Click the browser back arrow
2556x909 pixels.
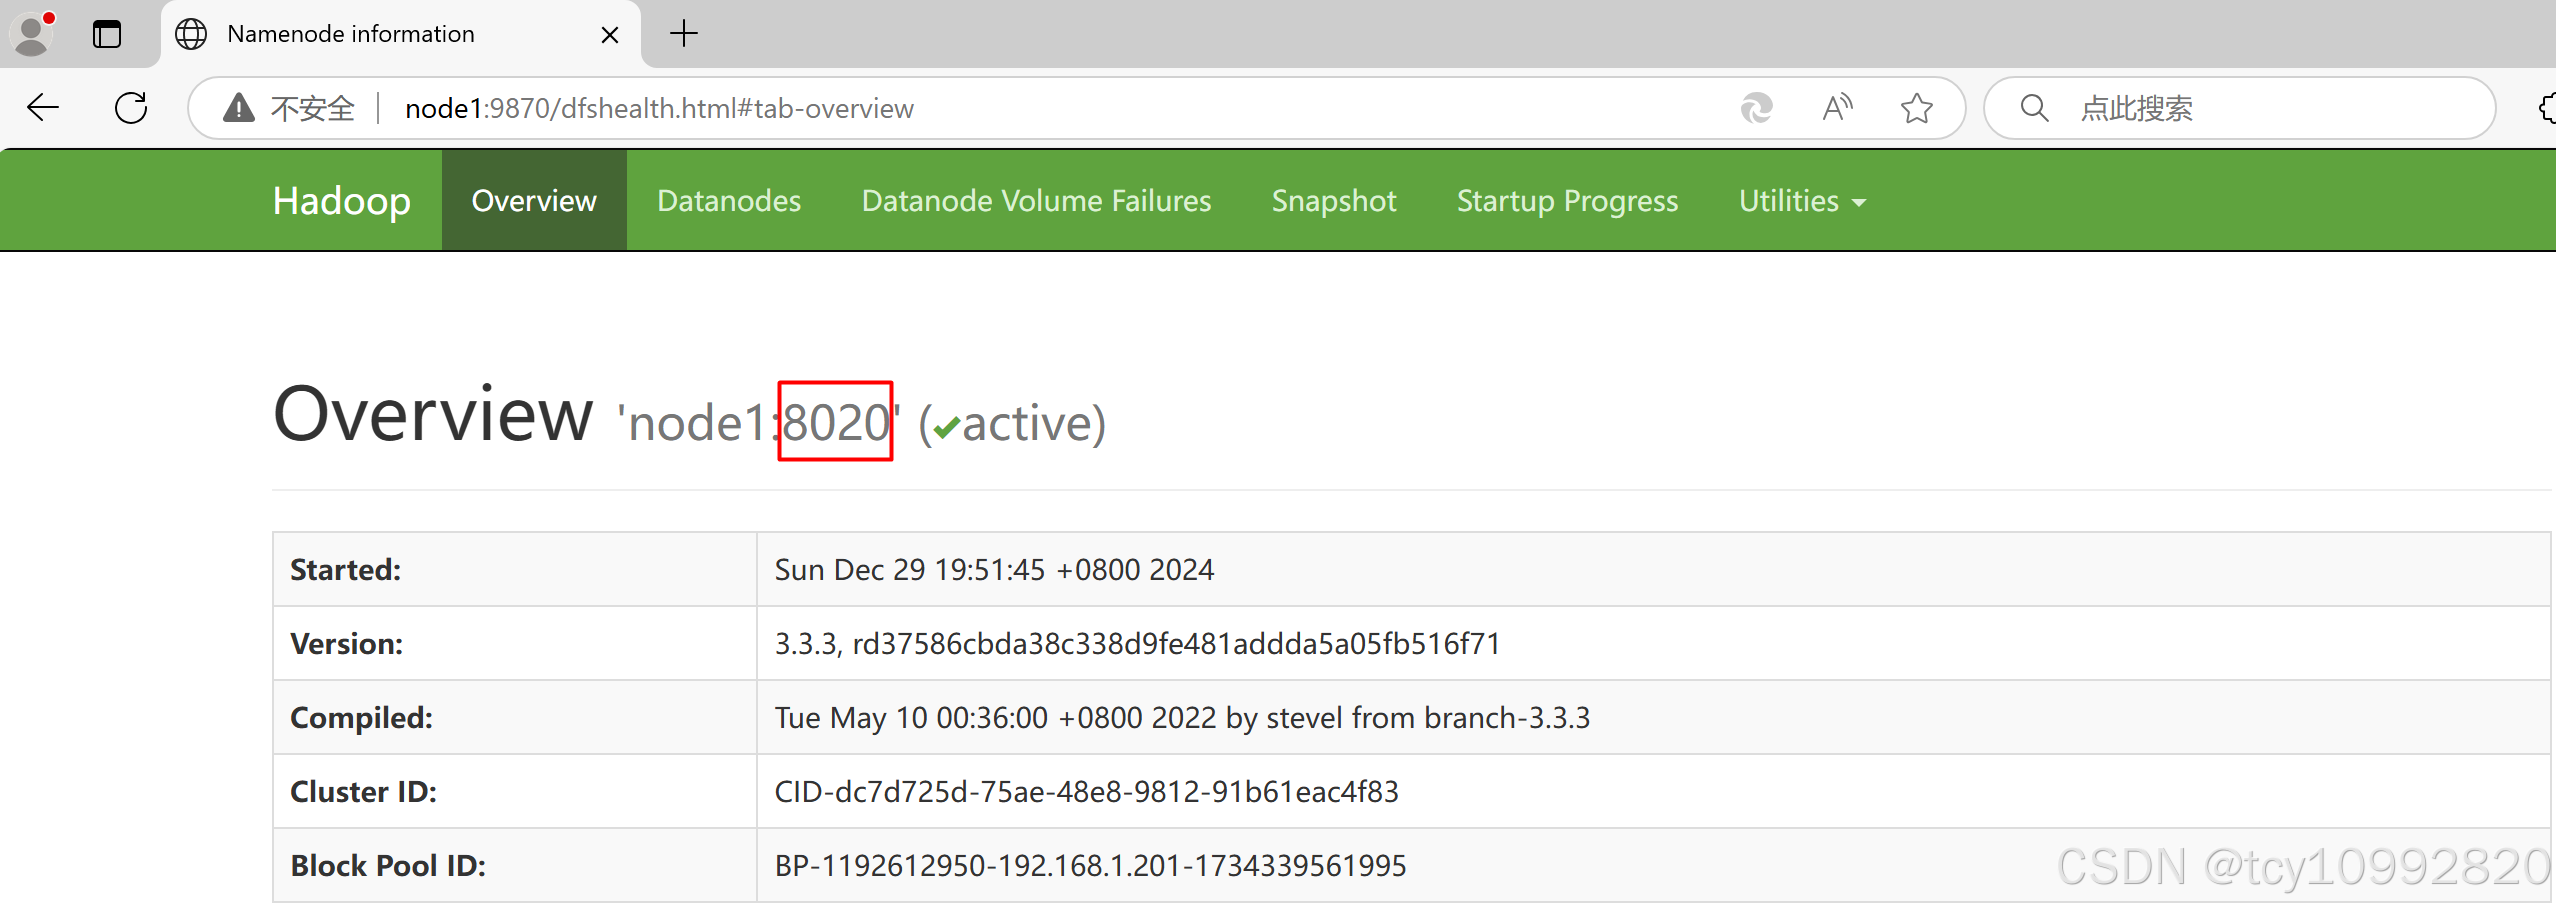coord(42,107)
